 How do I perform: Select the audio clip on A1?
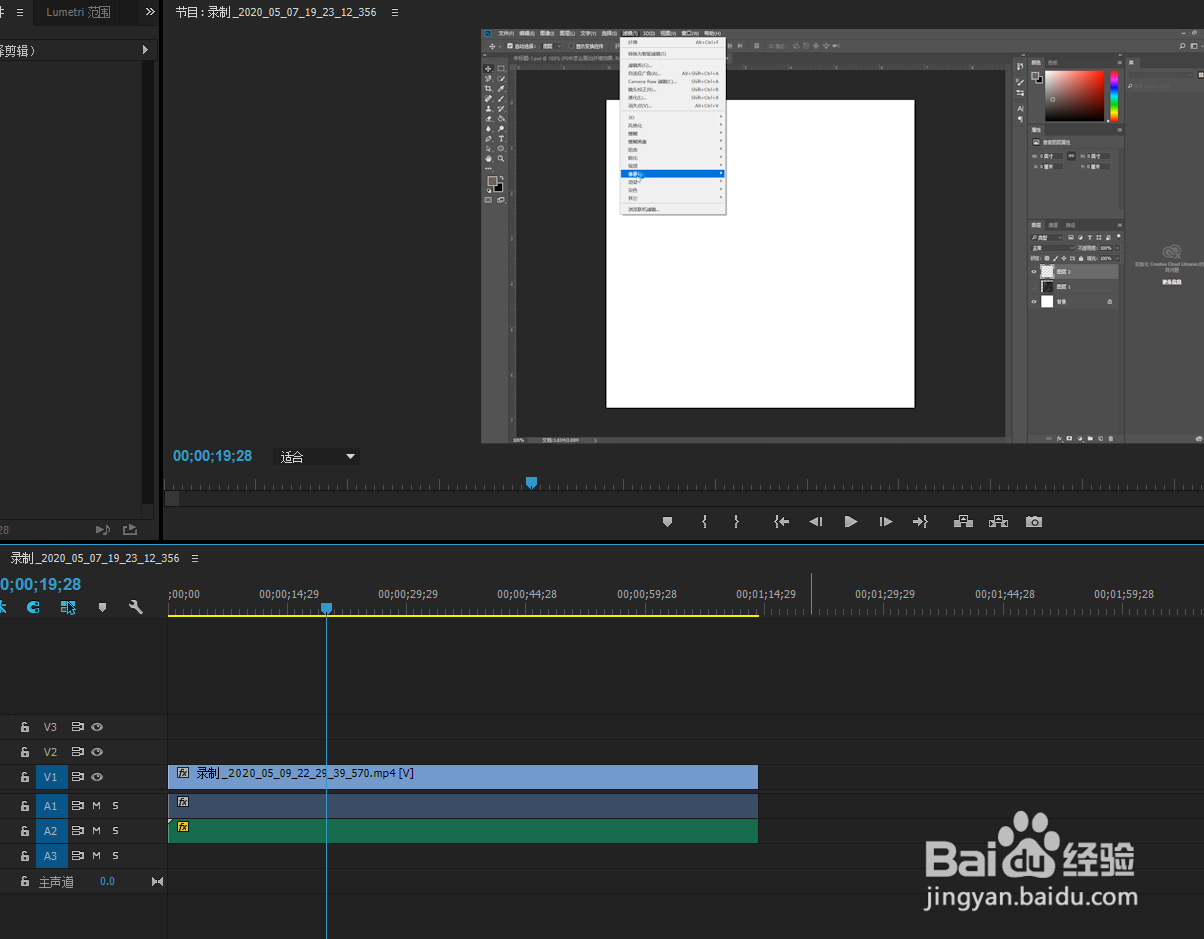(463, 806)
